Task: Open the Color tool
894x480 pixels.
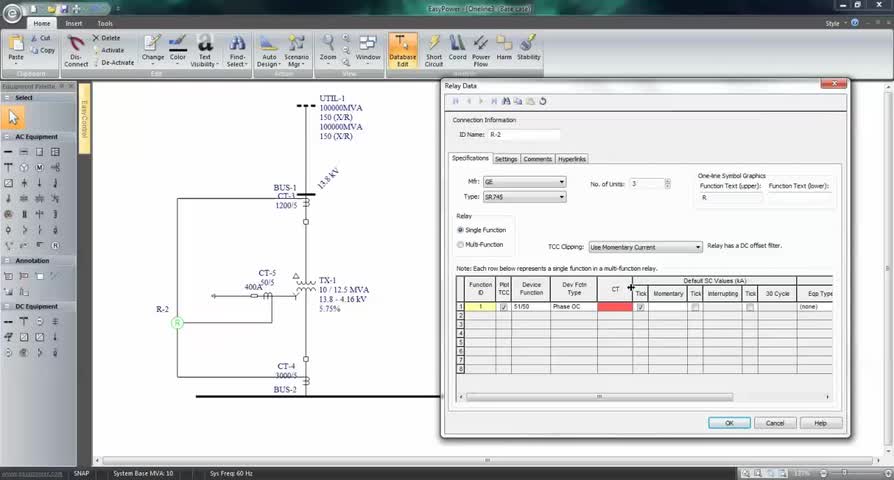Action: pos(178,48)
